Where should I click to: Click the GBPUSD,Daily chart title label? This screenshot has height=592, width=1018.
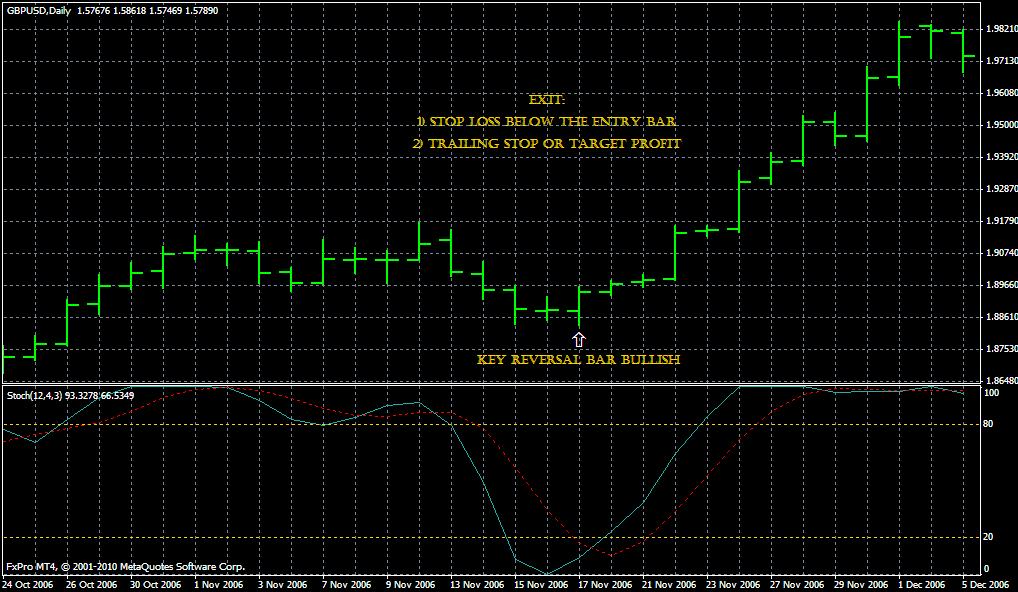(38, 9)
